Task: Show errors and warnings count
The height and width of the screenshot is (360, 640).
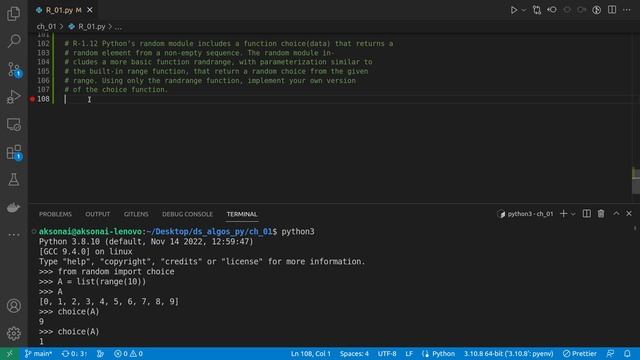Action: (x=128, y=353)
